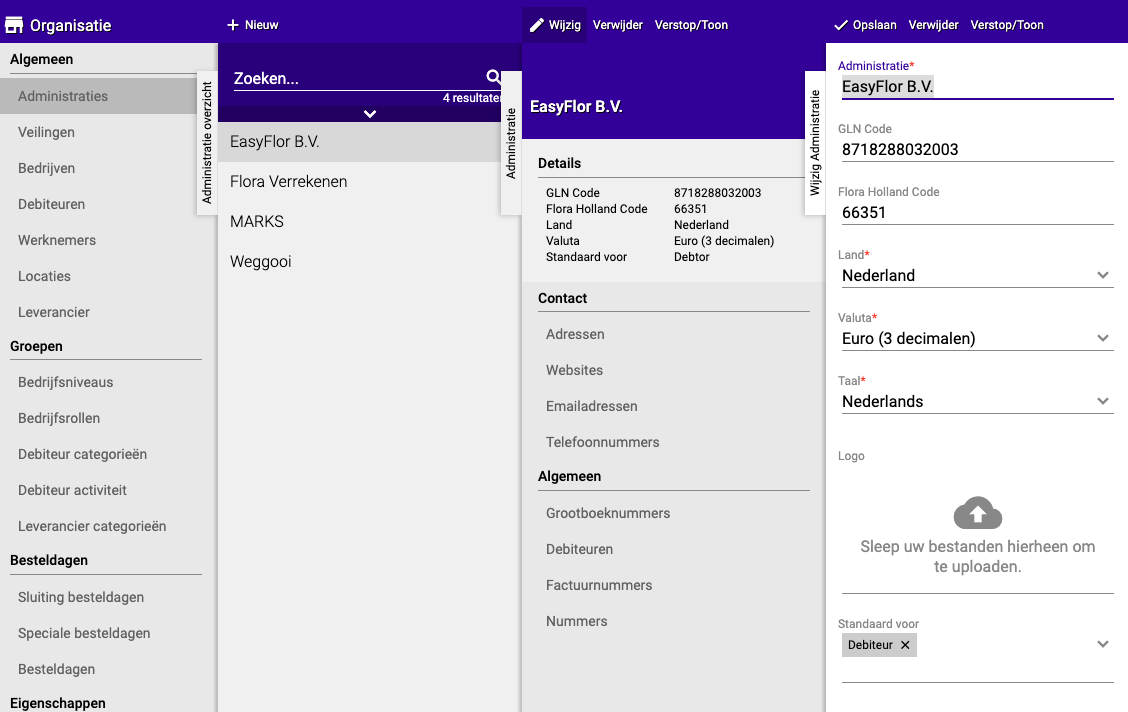Open Sluiting besteldagen in the sidebar
1128x712 pixels.
click(x=81, y=598)
